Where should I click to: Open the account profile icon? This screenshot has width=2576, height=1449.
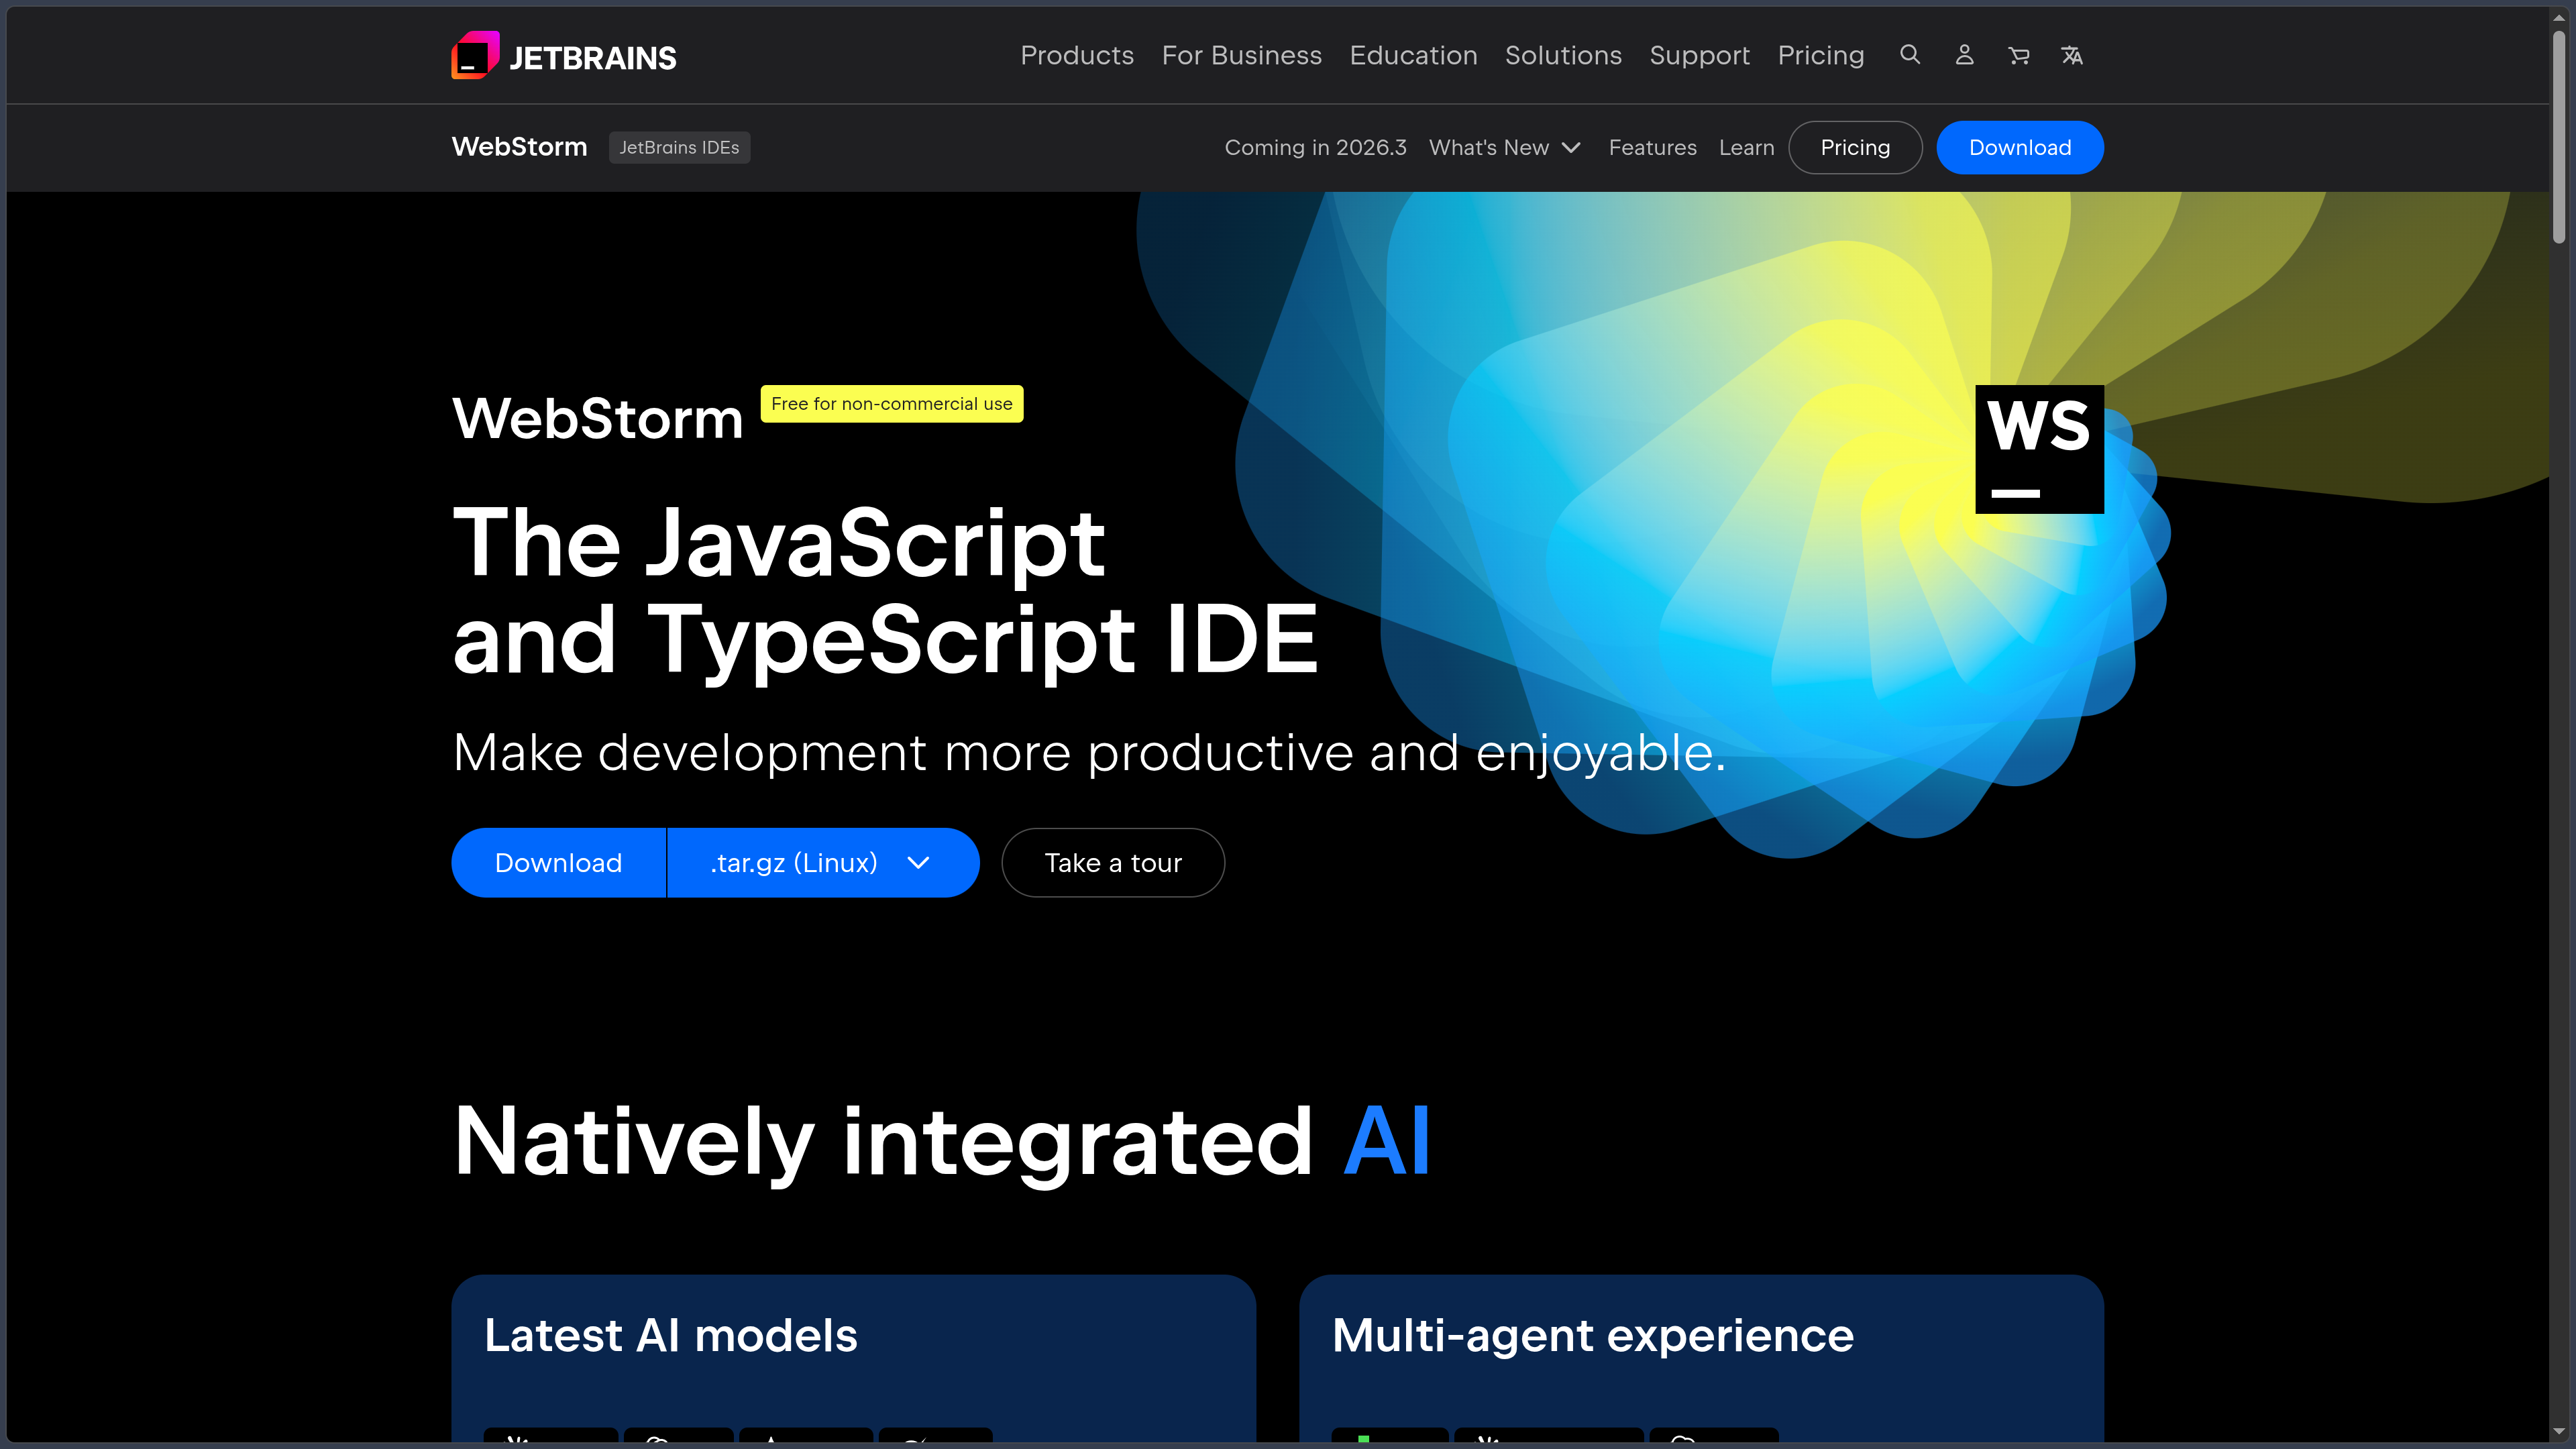point(1964,55)
